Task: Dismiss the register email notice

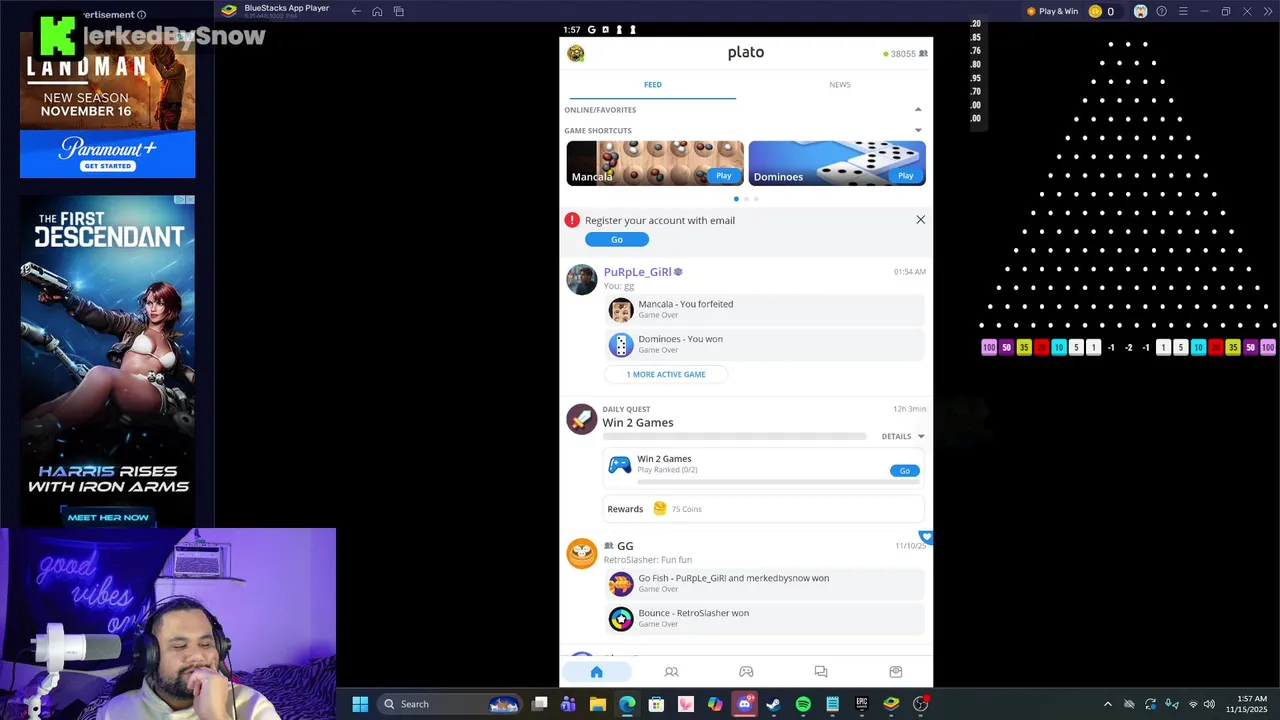Action: 921,220
